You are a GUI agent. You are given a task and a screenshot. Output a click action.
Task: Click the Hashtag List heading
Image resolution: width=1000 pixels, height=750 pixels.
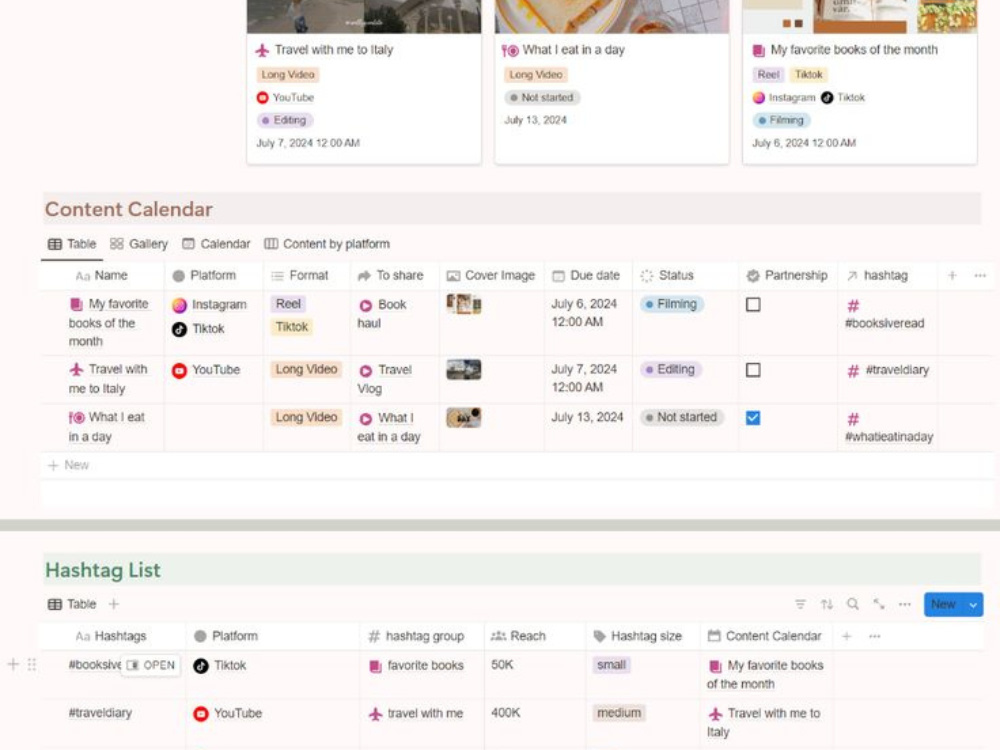point(103,570)
